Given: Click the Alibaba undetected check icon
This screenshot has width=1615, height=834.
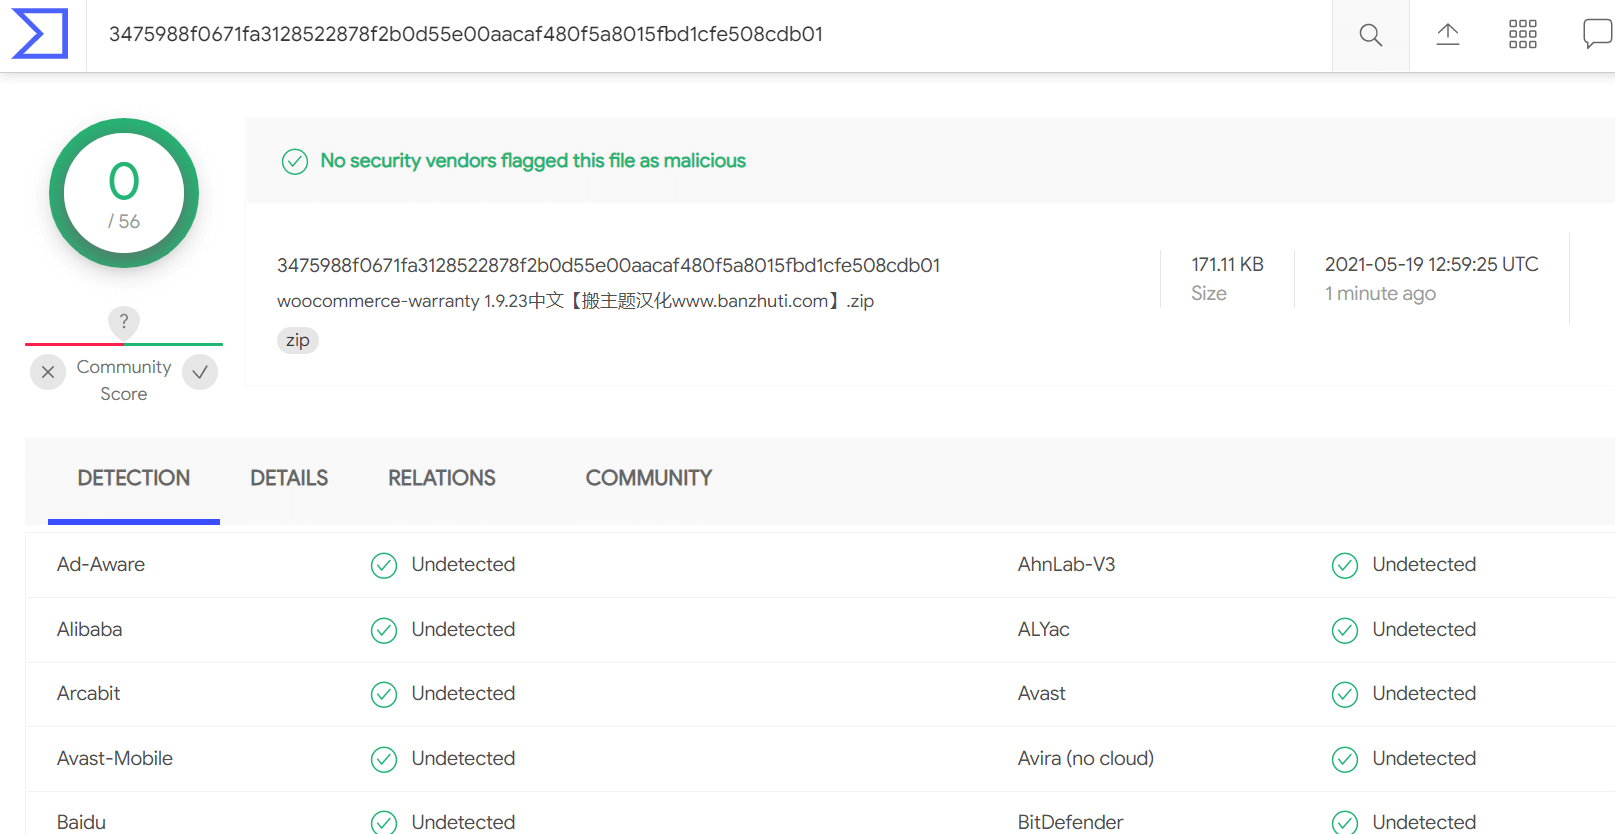Looking at the screenshot, I should click(x=384, y=630).
